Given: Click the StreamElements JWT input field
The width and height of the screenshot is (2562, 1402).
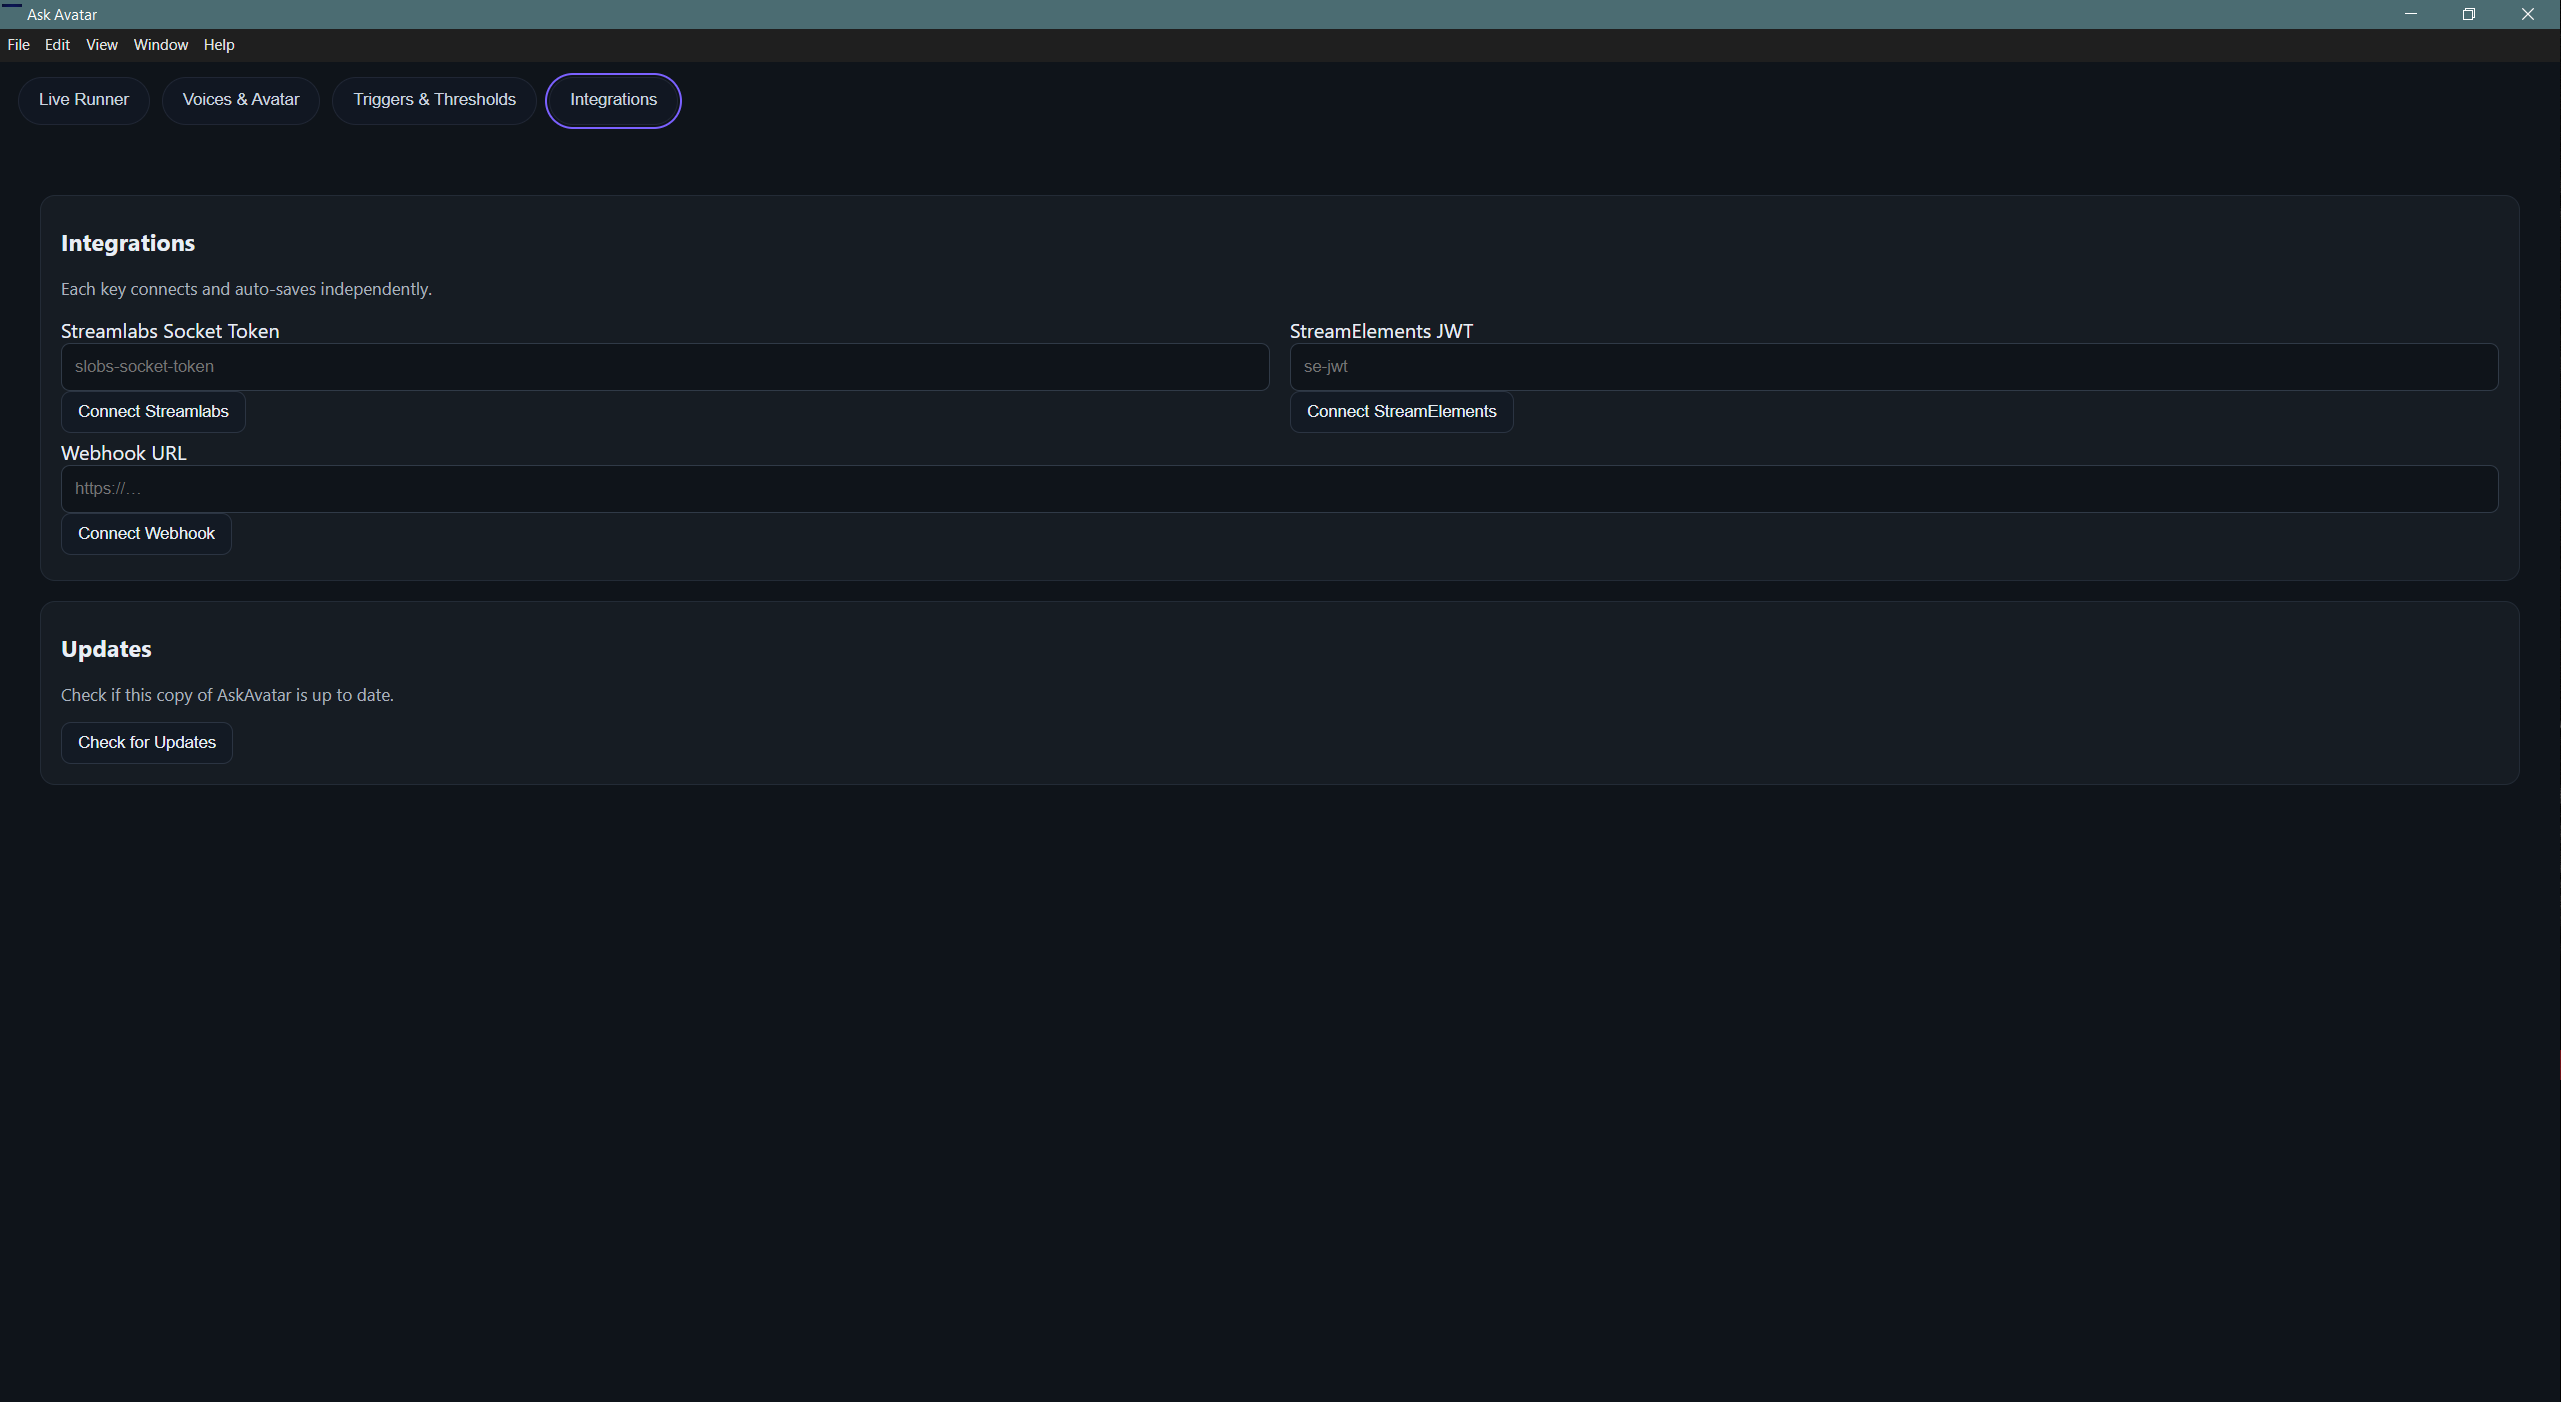Looking at the screenshot, I should click(1892, 366).
